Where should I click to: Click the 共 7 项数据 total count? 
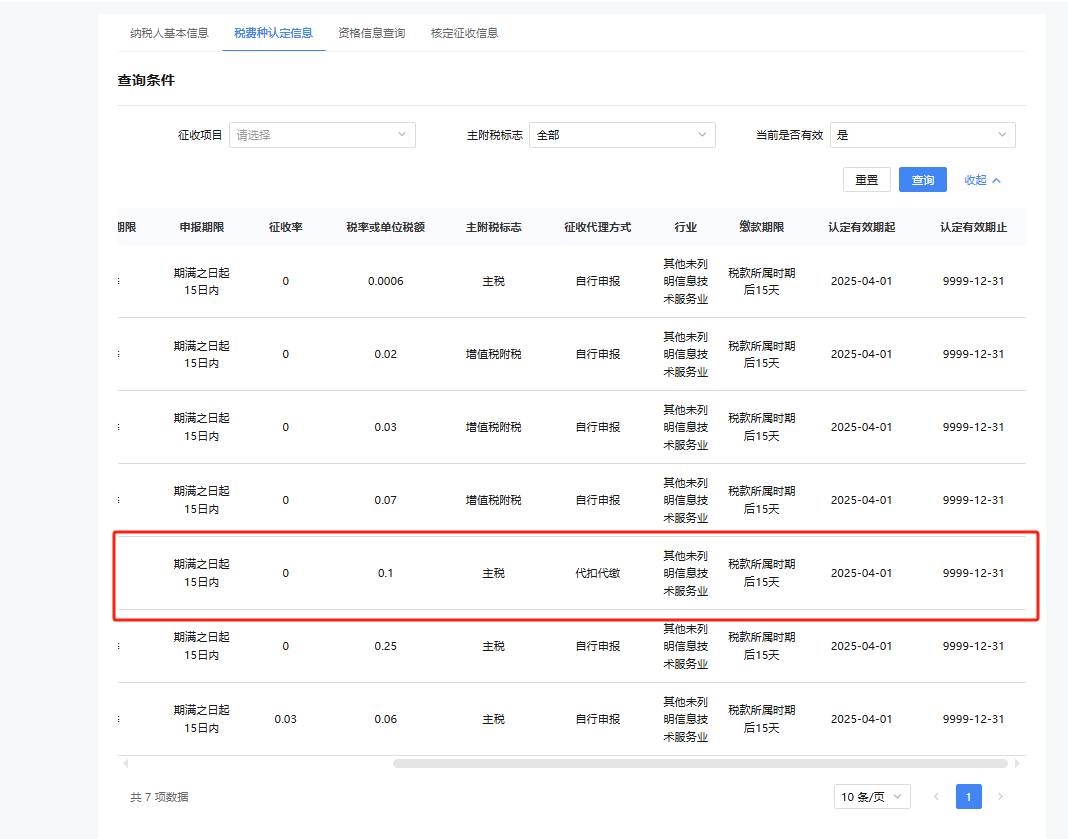(159, 797)
